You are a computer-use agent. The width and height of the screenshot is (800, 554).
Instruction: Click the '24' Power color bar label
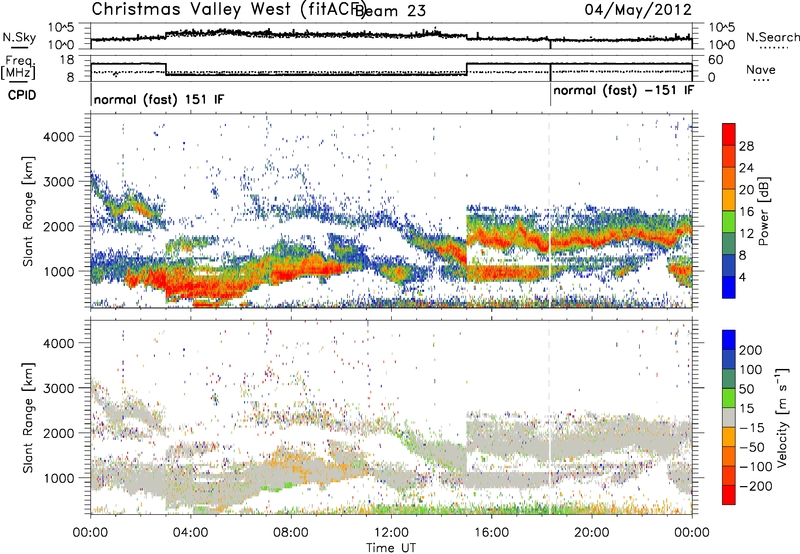[x=746, y=168]
